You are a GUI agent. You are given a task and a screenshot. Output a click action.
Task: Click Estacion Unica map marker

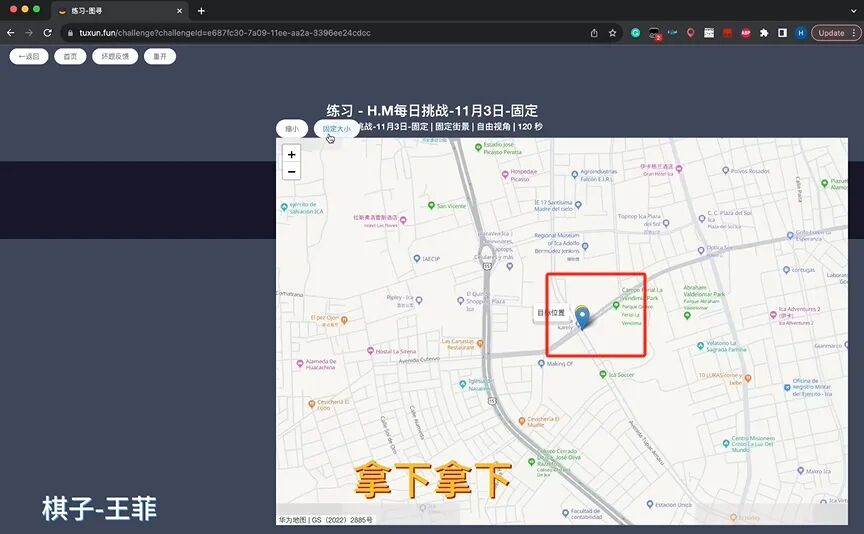pos(650,504)
